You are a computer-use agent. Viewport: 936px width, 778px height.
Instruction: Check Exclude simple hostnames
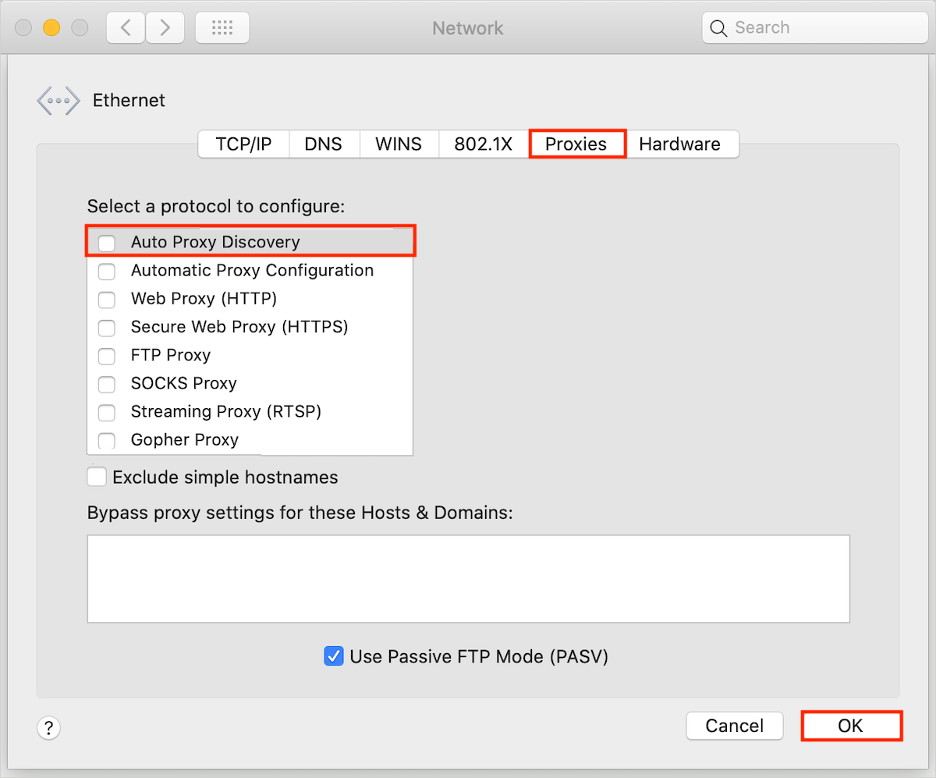pyautogui.click(x=96, y=477)
